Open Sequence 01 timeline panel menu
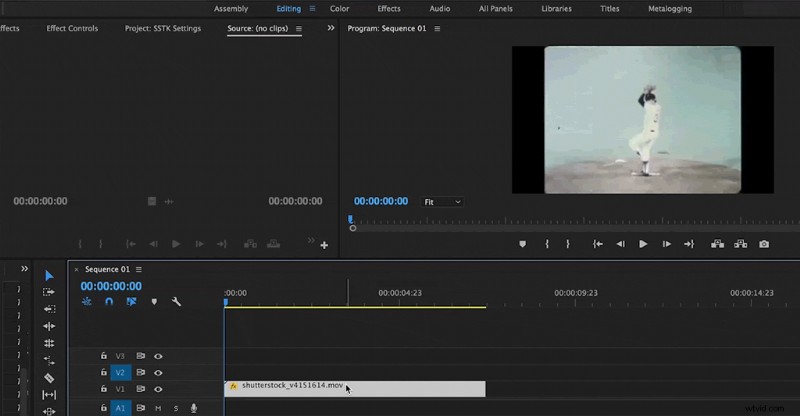The image size is (800, 416). (139, 270)
